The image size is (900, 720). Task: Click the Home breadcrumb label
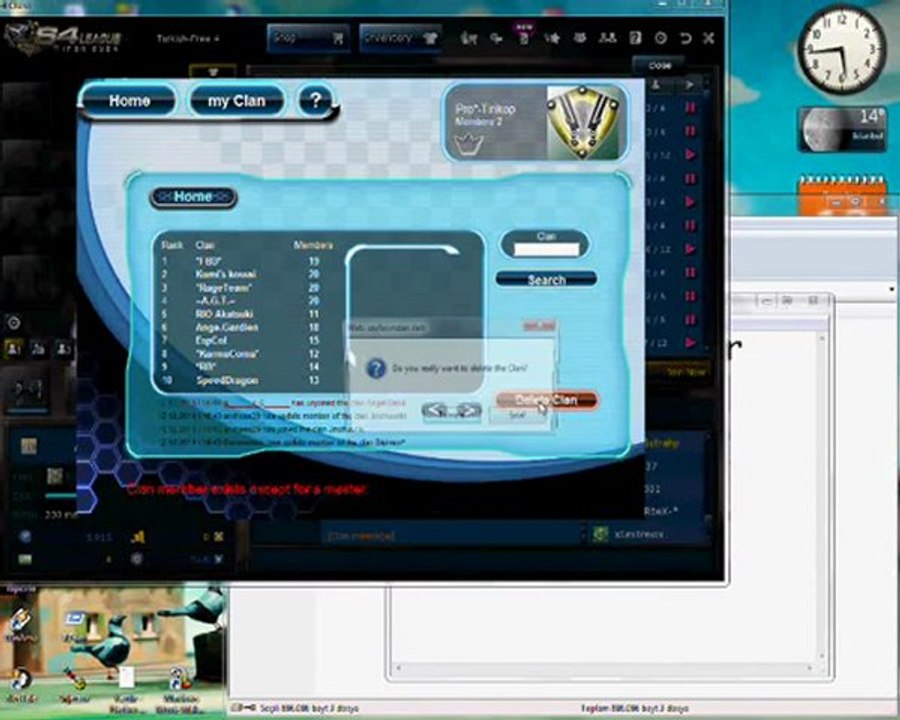(193, 197)
